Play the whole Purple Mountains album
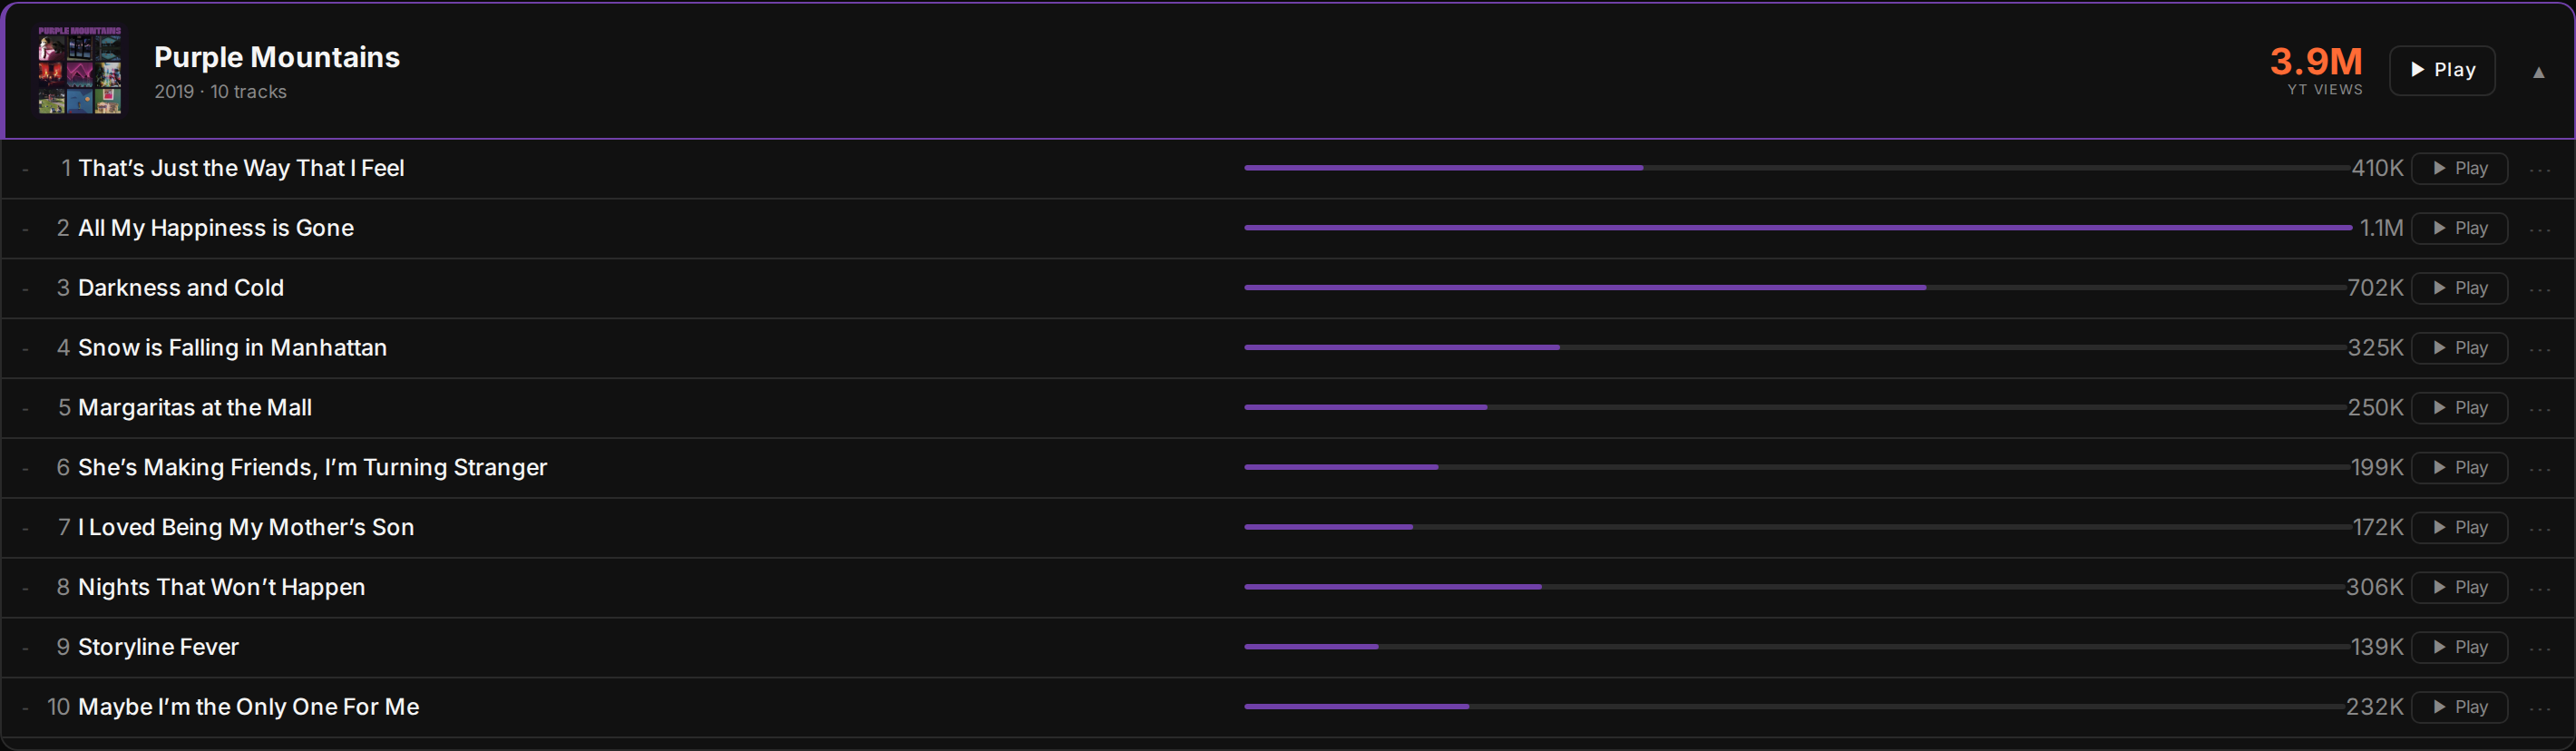The image size is (2576, 751). coord(2441,70)
